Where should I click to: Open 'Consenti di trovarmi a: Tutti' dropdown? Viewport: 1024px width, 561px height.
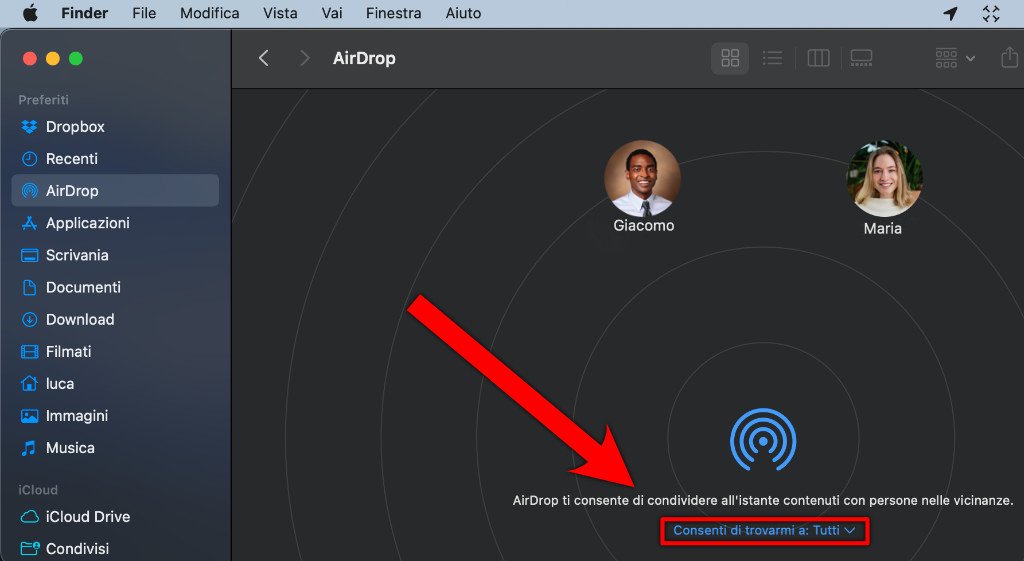764,530
